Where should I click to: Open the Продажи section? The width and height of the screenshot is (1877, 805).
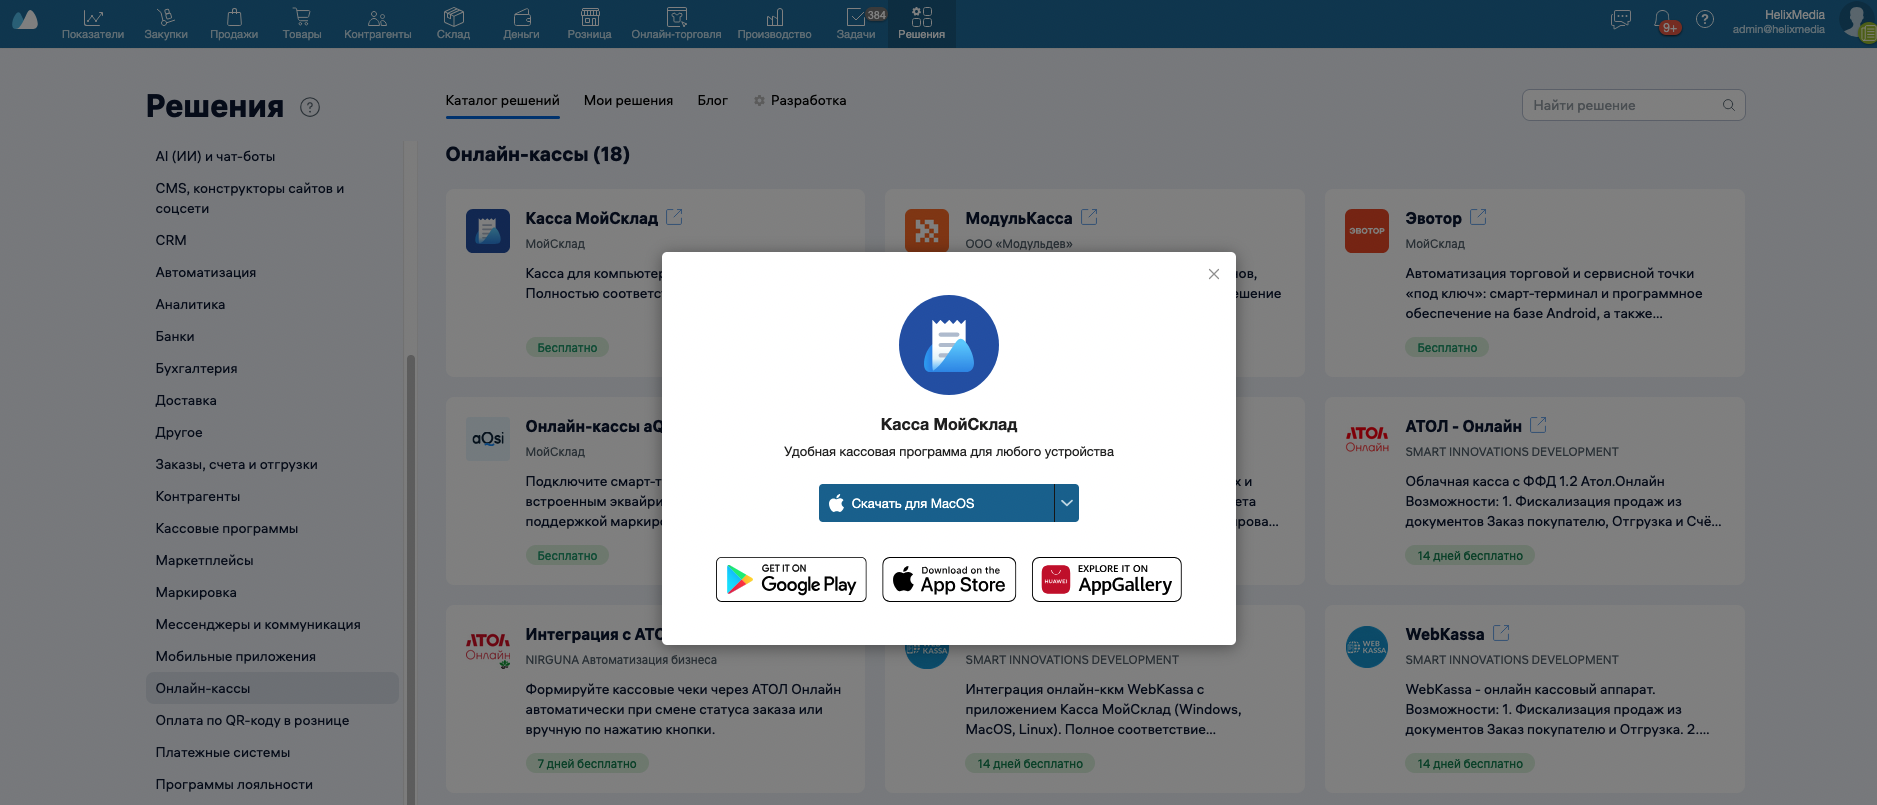(234, 24)
